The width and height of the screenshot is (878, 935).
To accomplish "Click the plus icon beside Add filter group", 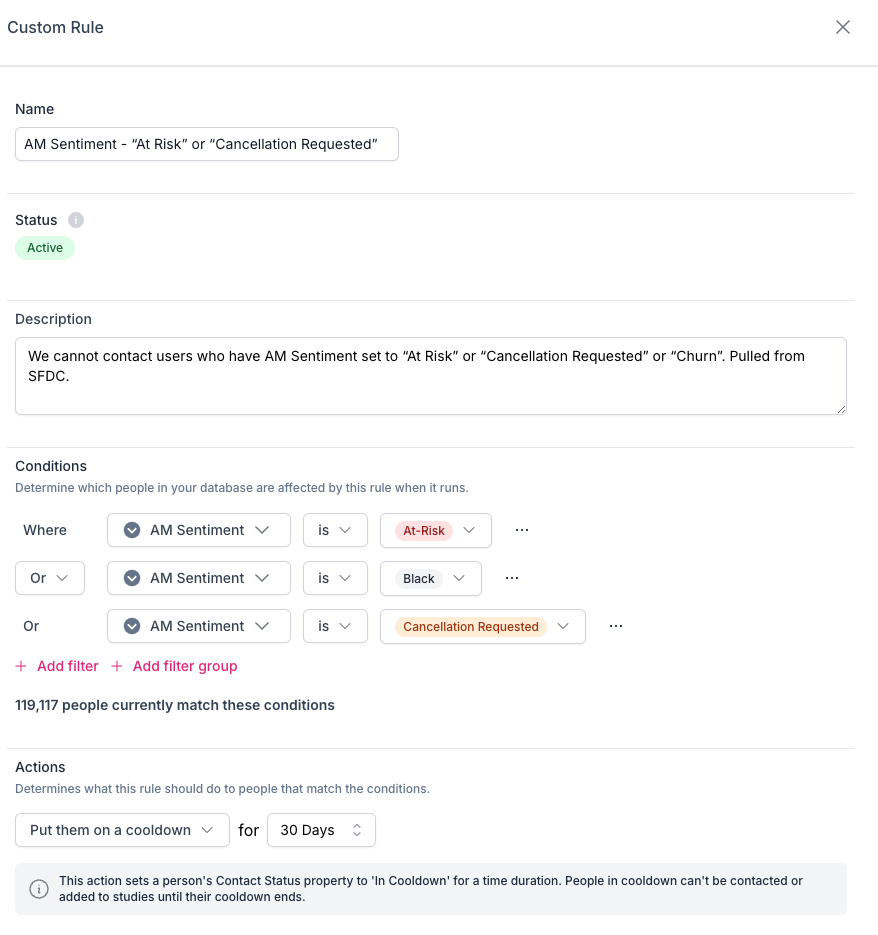I will (x=117, y=666).
